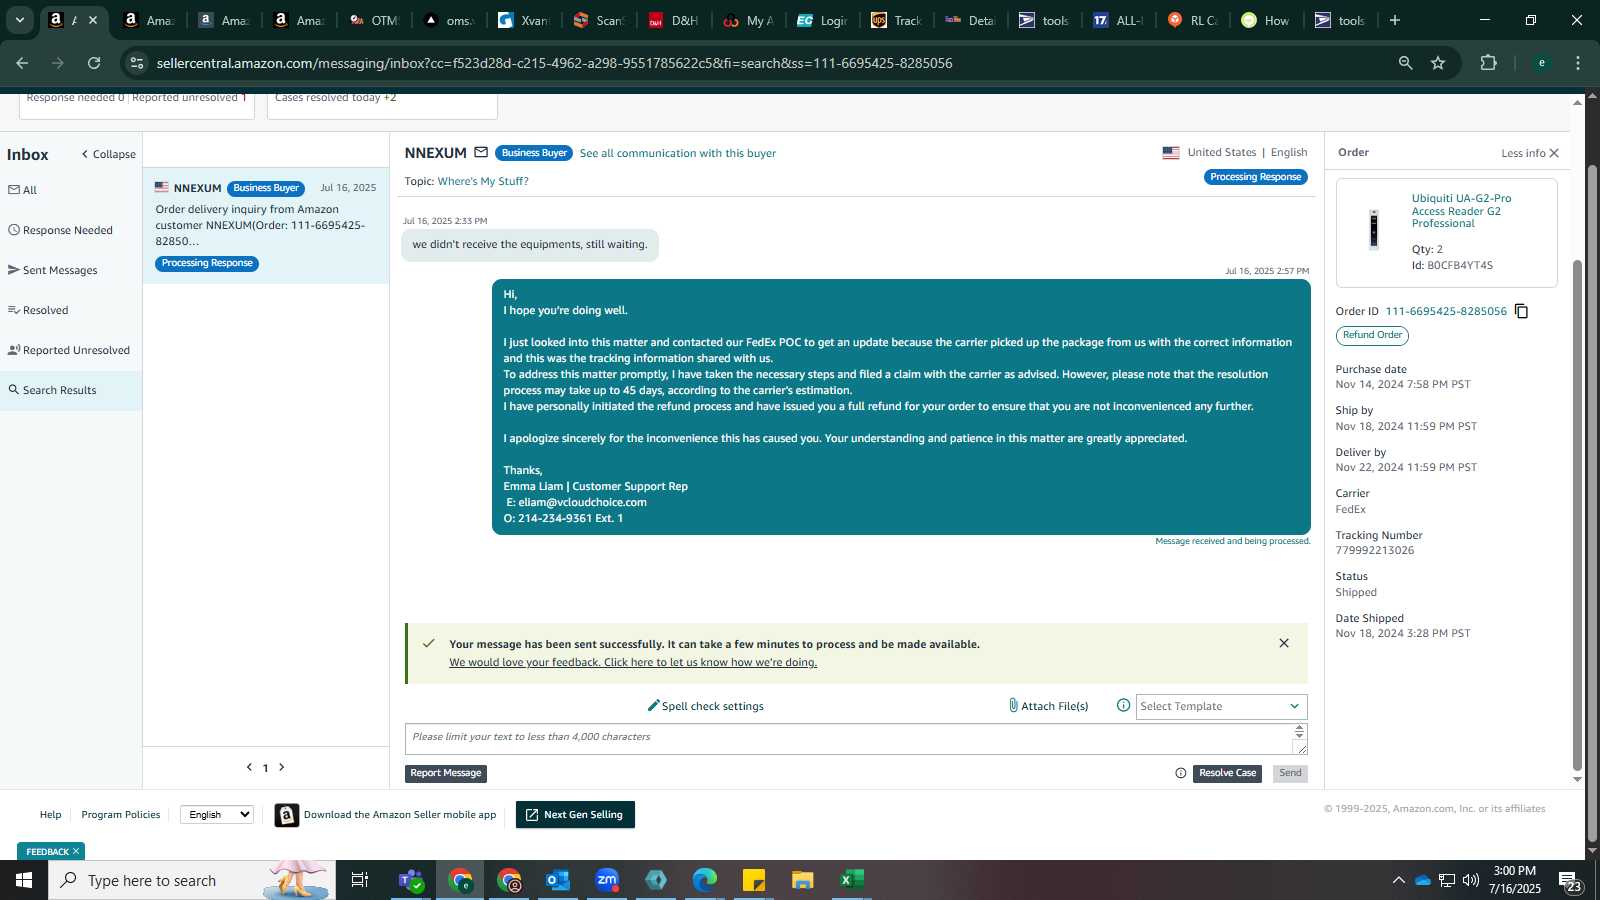
Task: Switch to the D&H browser tab
Action: [674, 20]
